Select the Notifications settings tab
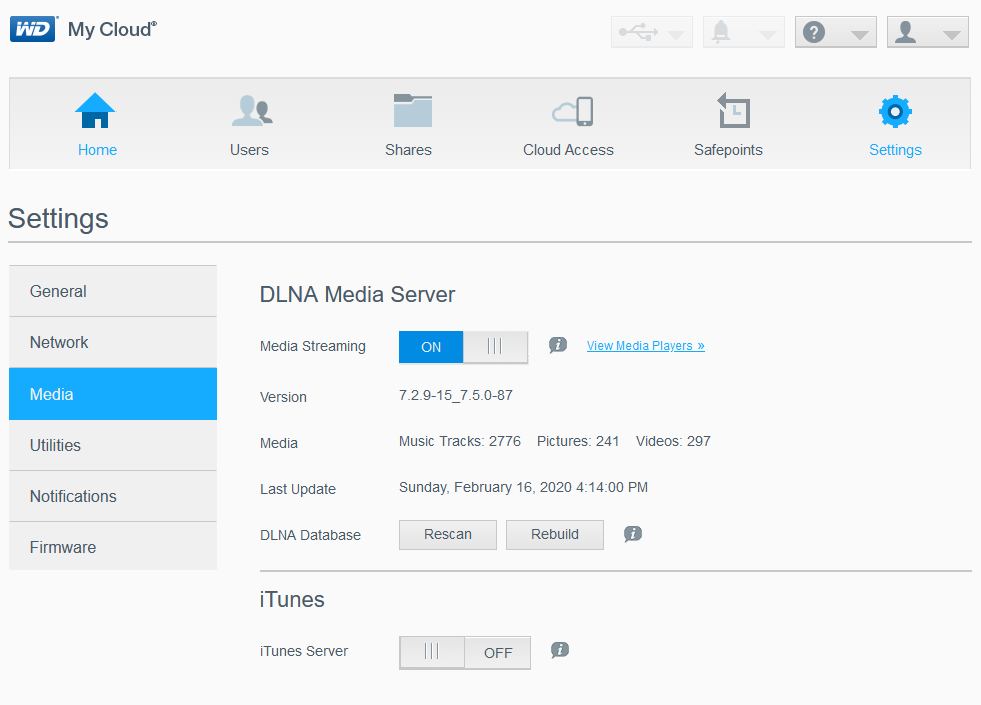Screen dimensions: 981x705 pyautogui.click(x=113, y=496)
